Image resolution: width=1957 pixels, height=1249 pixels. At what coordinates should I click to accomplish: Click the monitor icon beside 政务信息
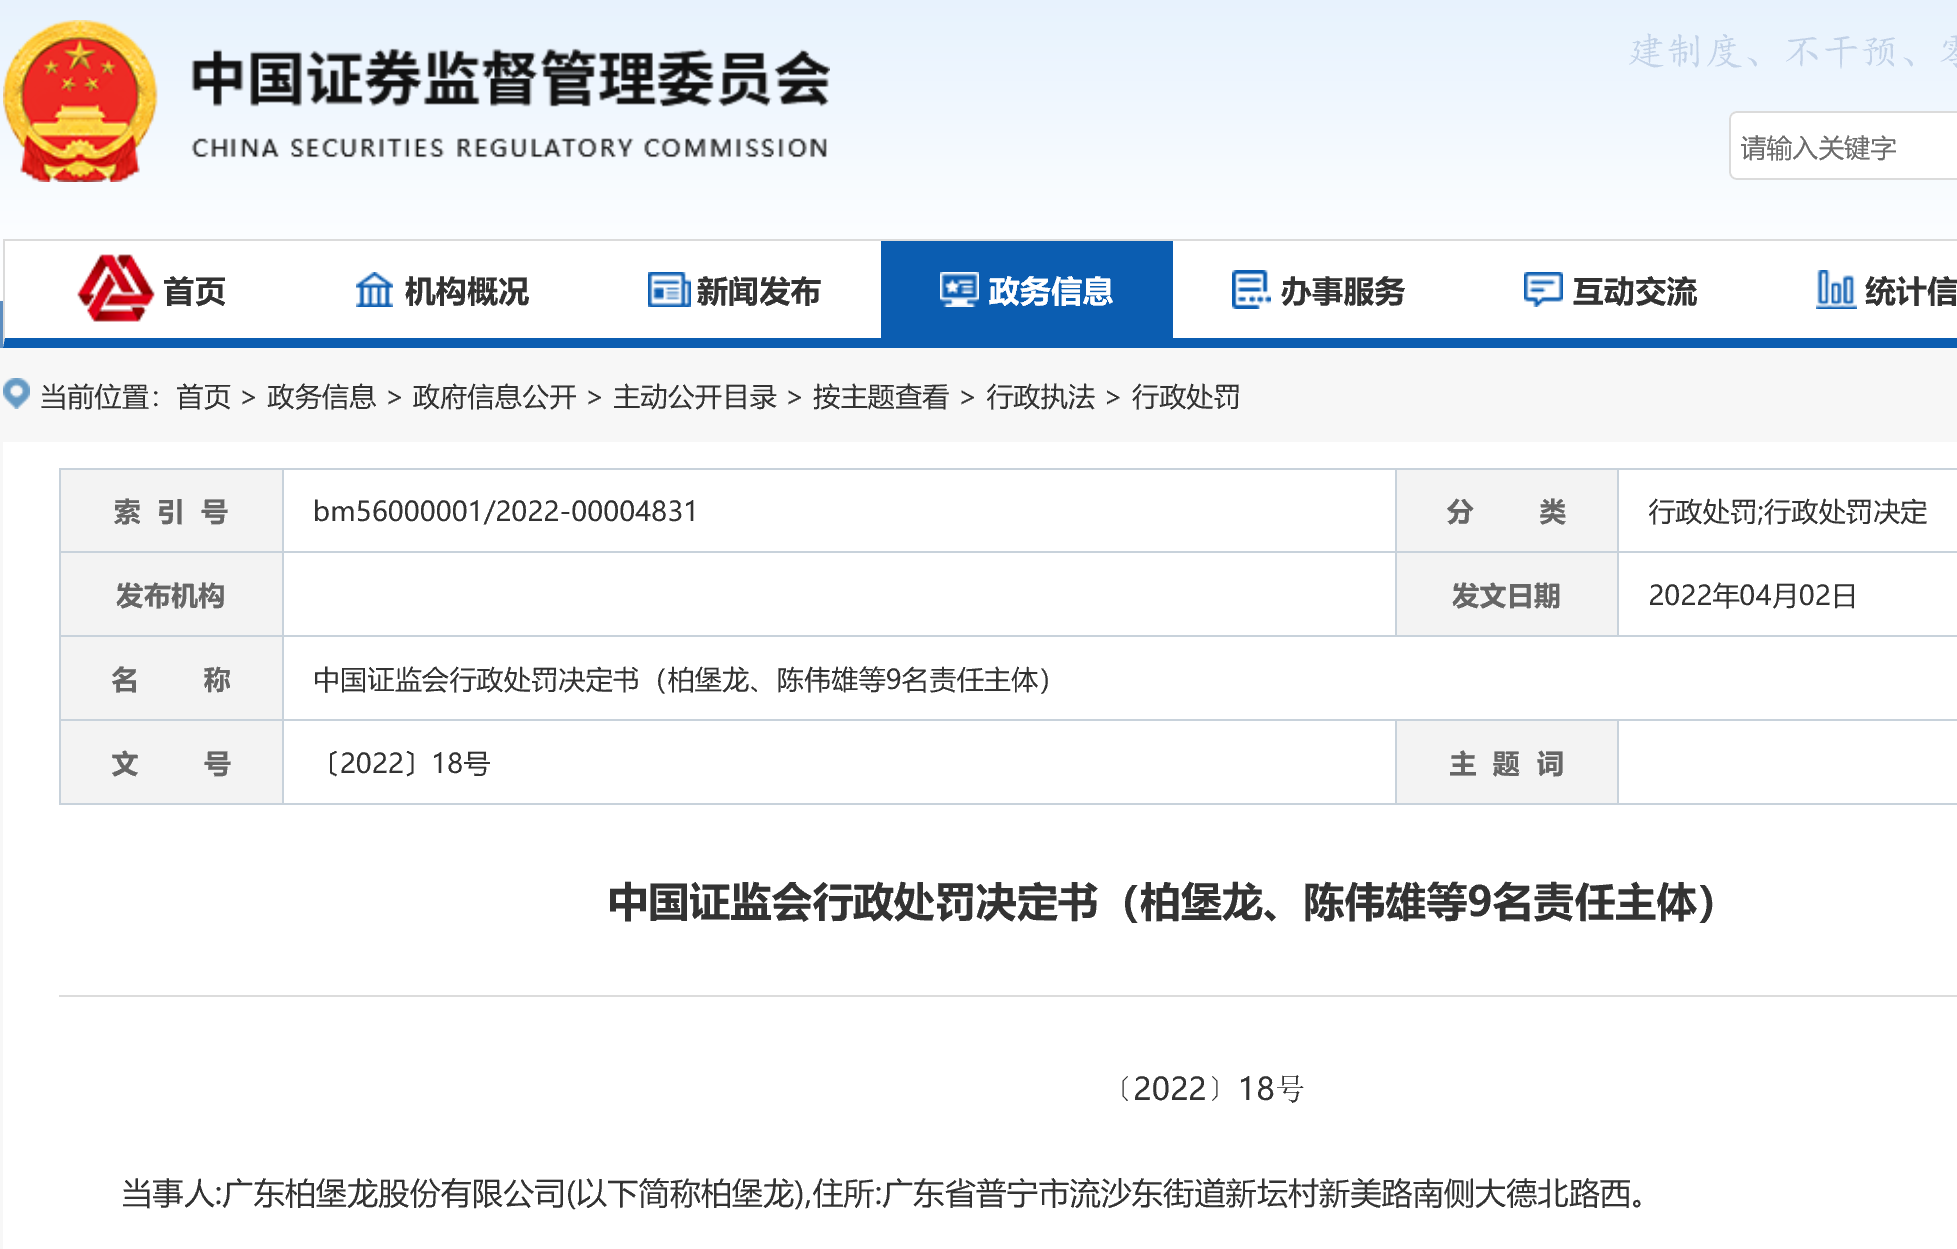coord(958,290)
